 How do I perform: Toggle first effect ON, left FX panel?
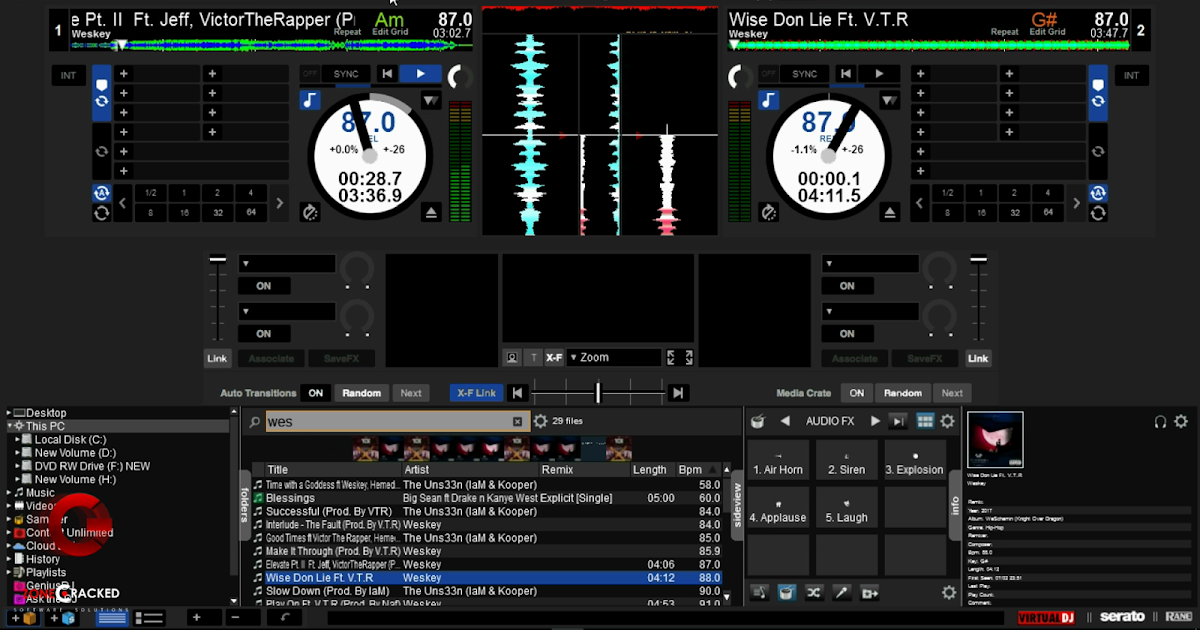pyautogui.click(x=264, y=286)
